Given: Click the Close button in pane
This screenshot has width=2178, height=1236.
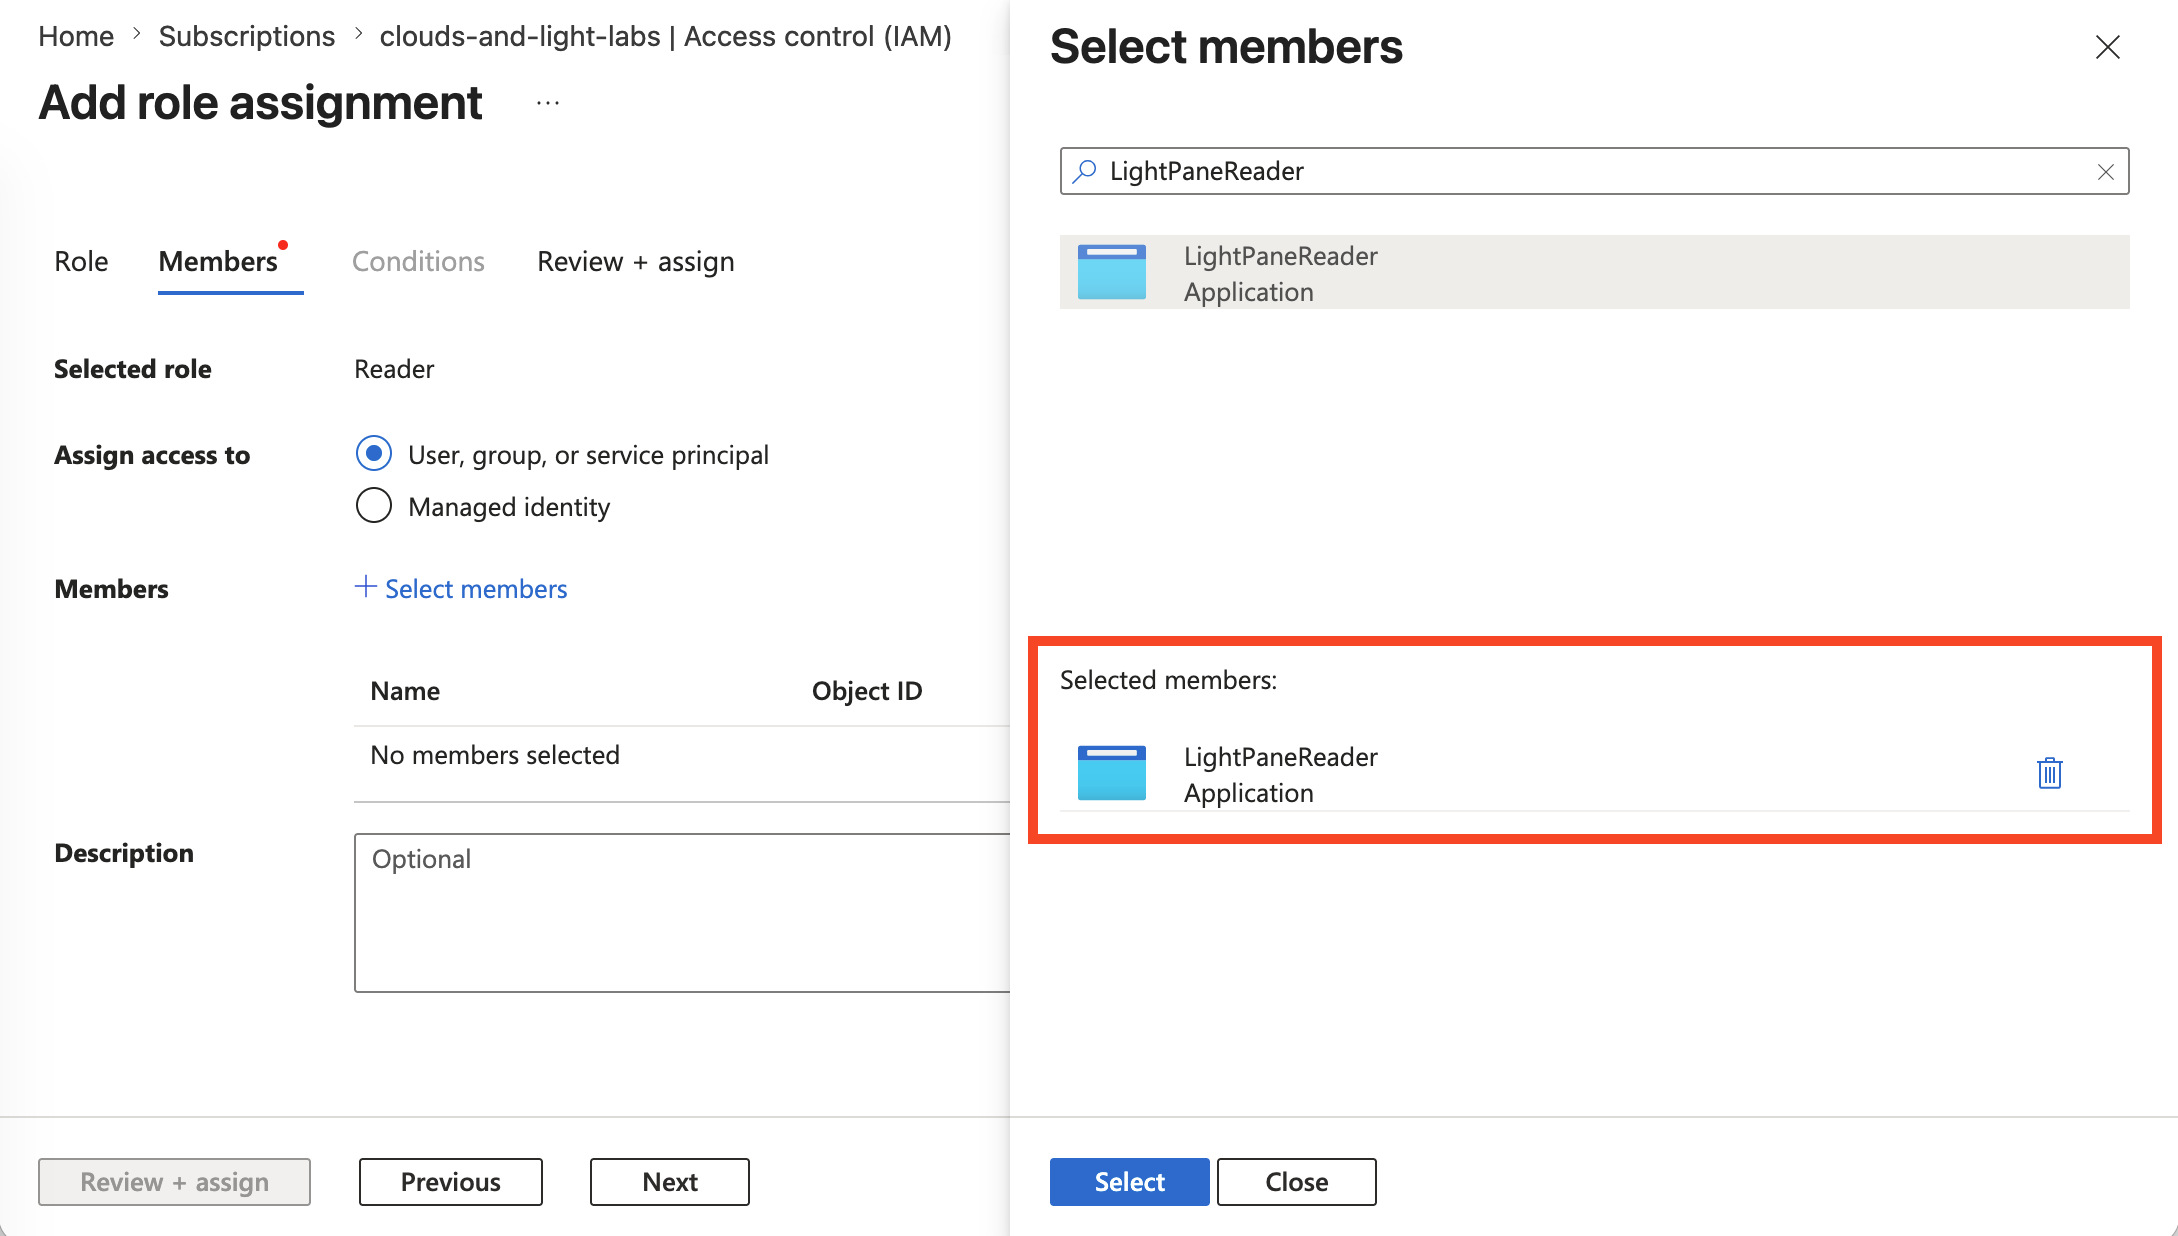Looking at the screenshot, I should coord(1296,1182).
